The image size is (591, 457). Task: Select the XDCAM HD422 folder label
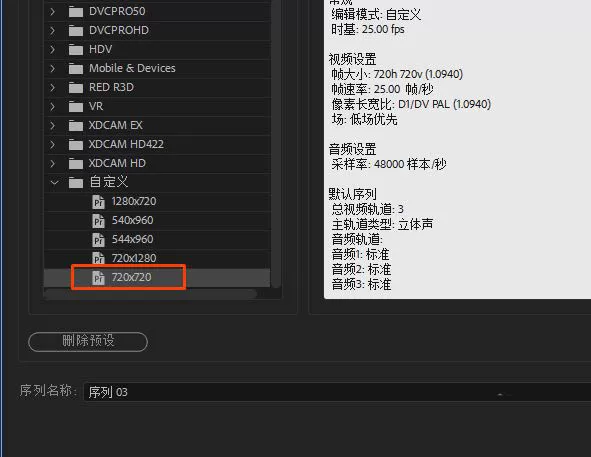pos(126,144)
